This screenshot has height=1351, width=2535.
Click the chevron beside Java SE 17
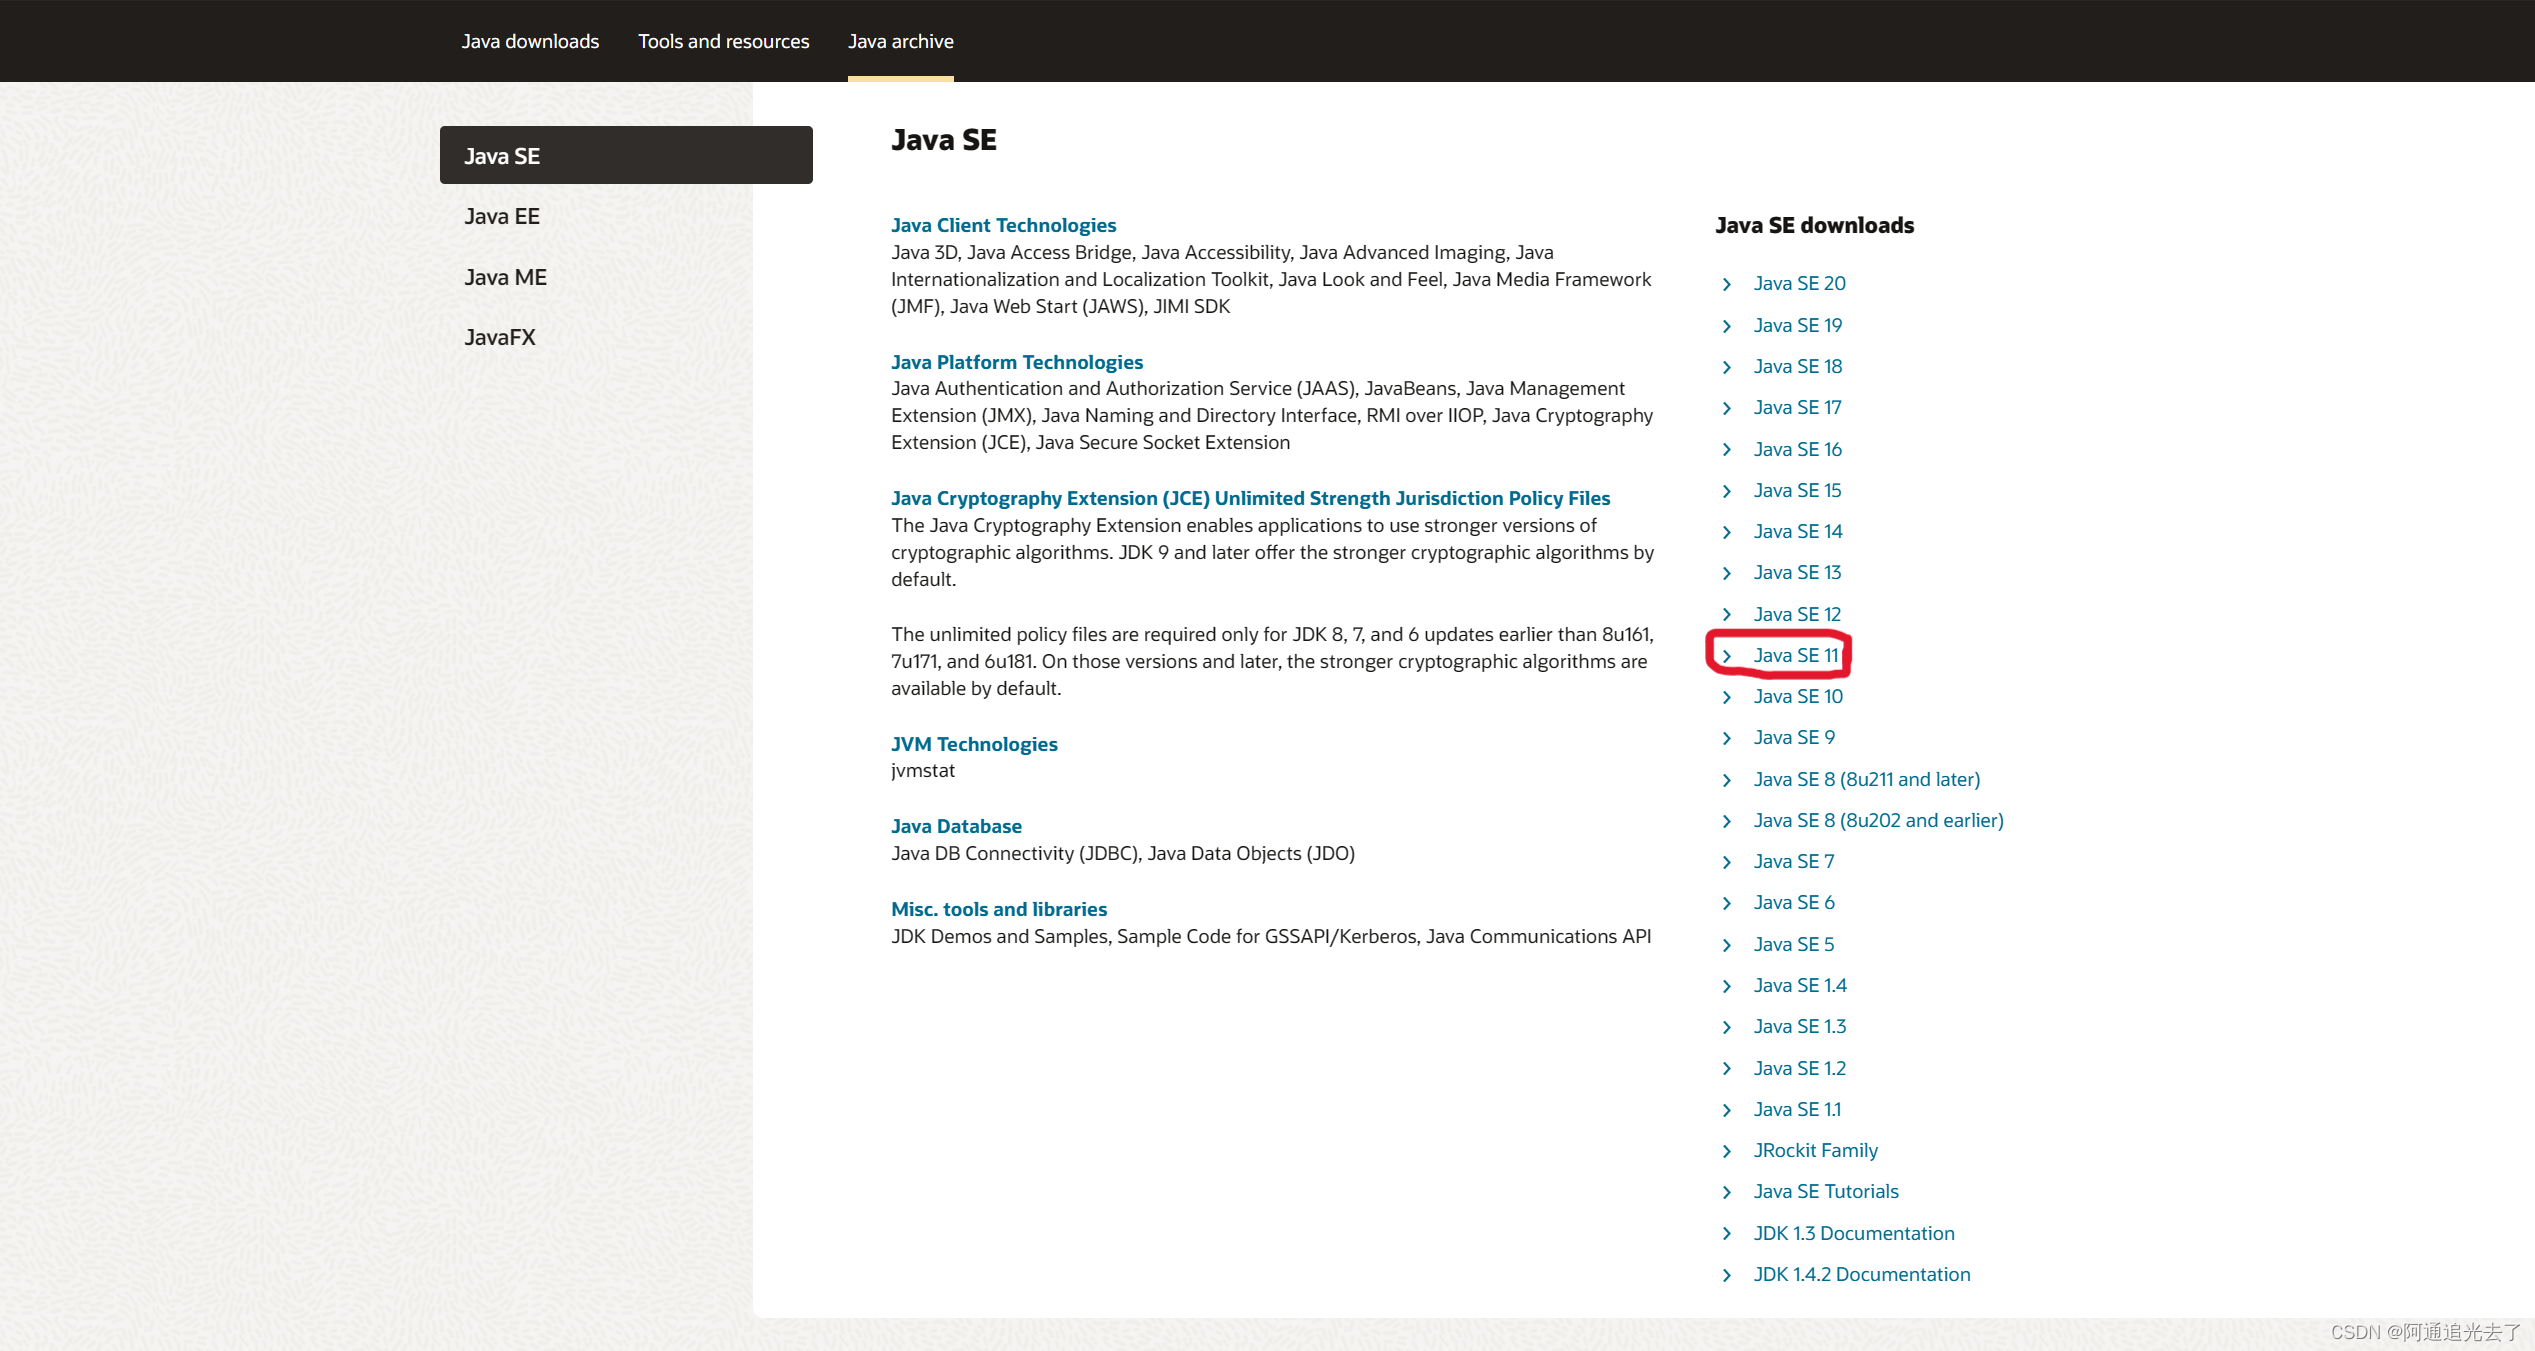pyautogui.click(x=1727, y=408)
